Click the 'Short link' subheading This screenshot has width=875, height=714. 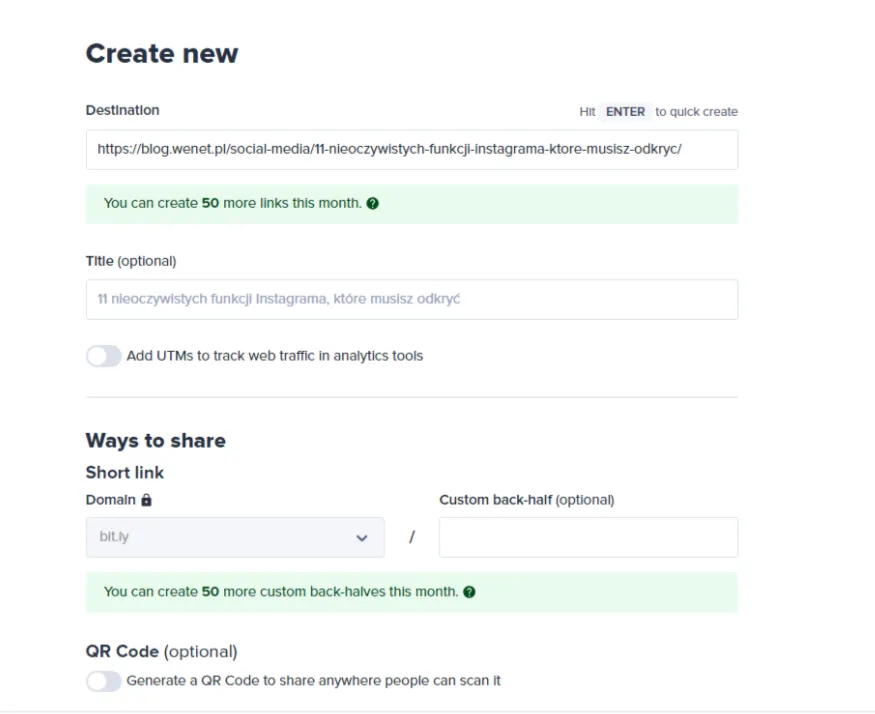pyautogui.click(x=125, y=472)
